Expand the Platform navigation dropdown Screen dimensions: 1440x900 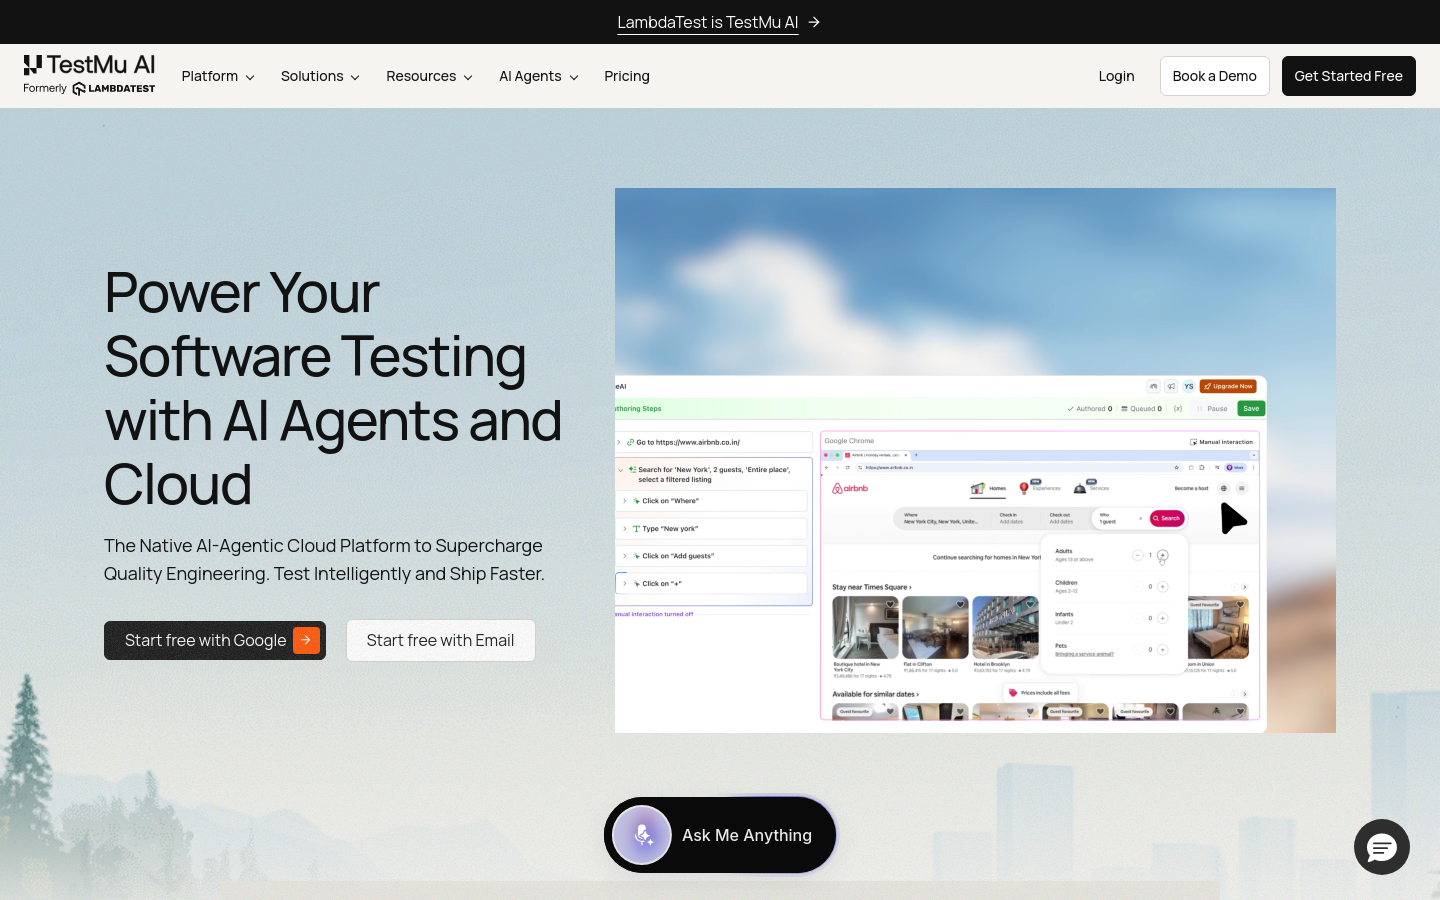click(x=218, y=76)
